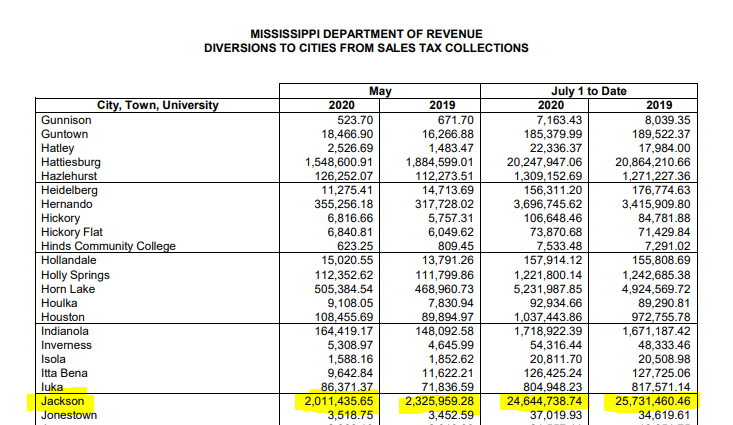Click the highlighted Jackson city name
Viewport: 733px width, 425px height.
point(62,401)
